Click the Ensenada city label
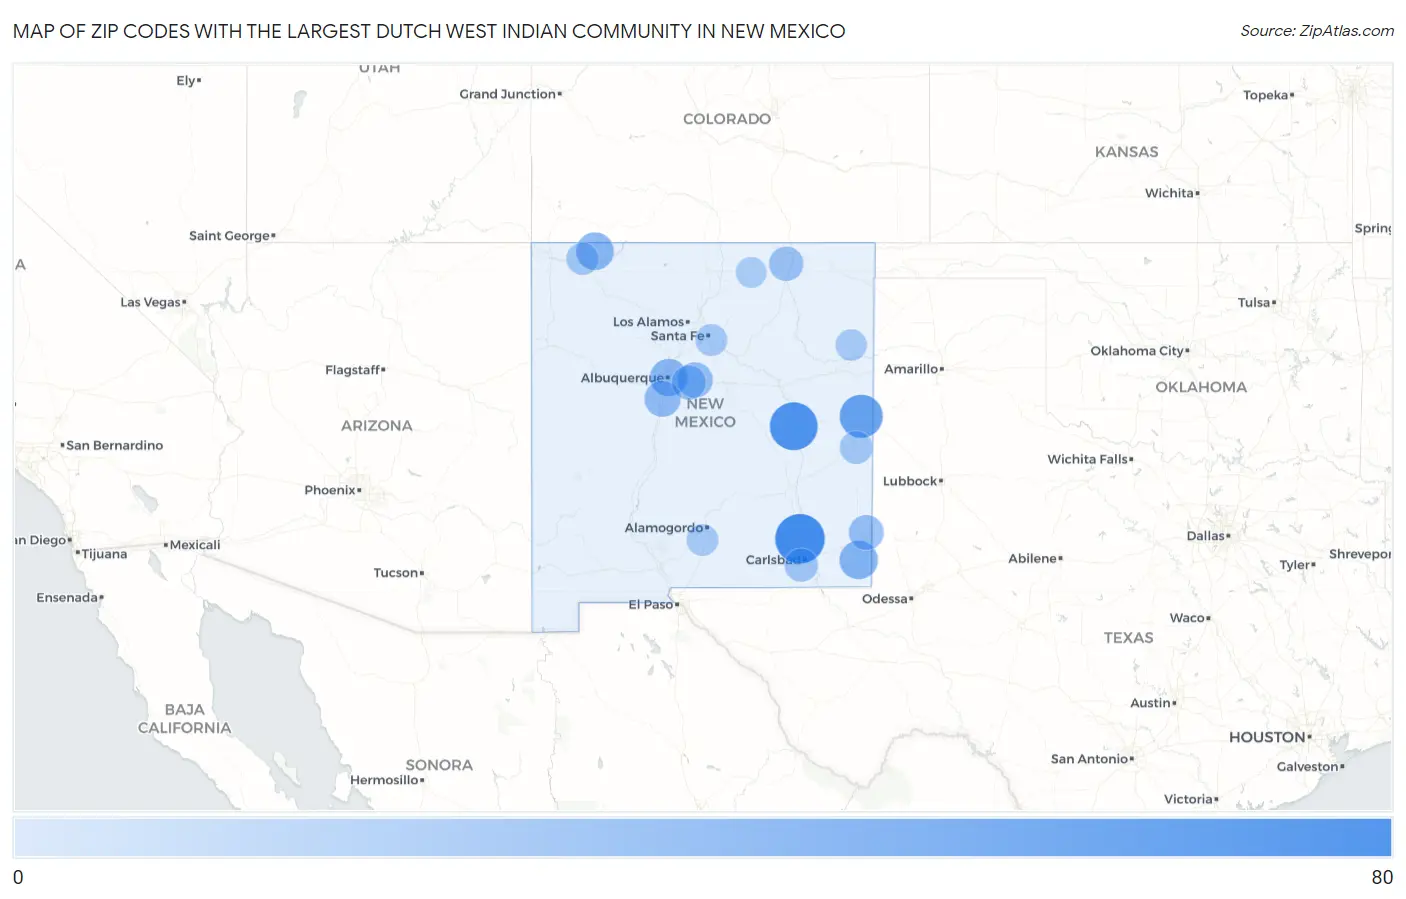This screenshot has width=1406, height=899. point(69,598)
